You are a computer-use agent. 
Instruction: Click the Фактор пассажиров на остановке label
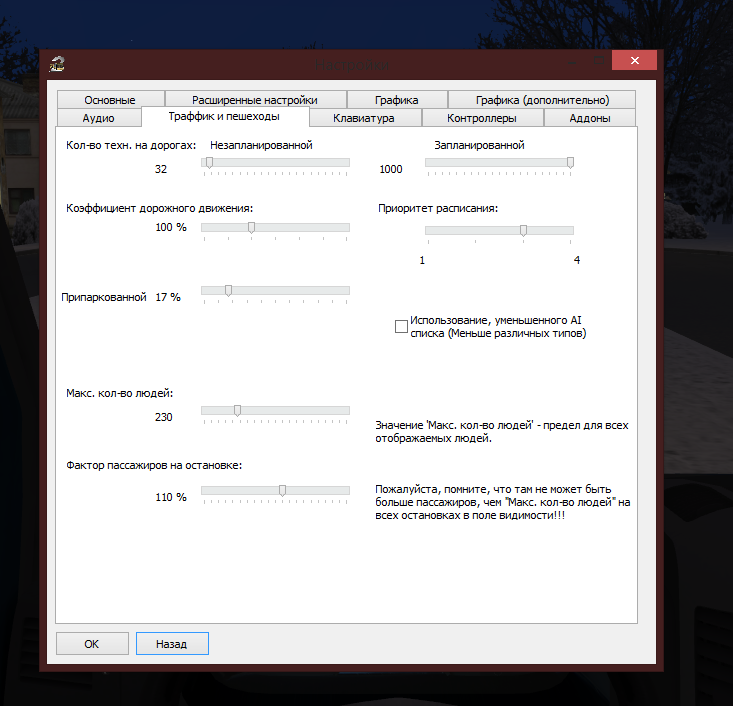coord(154,466)
